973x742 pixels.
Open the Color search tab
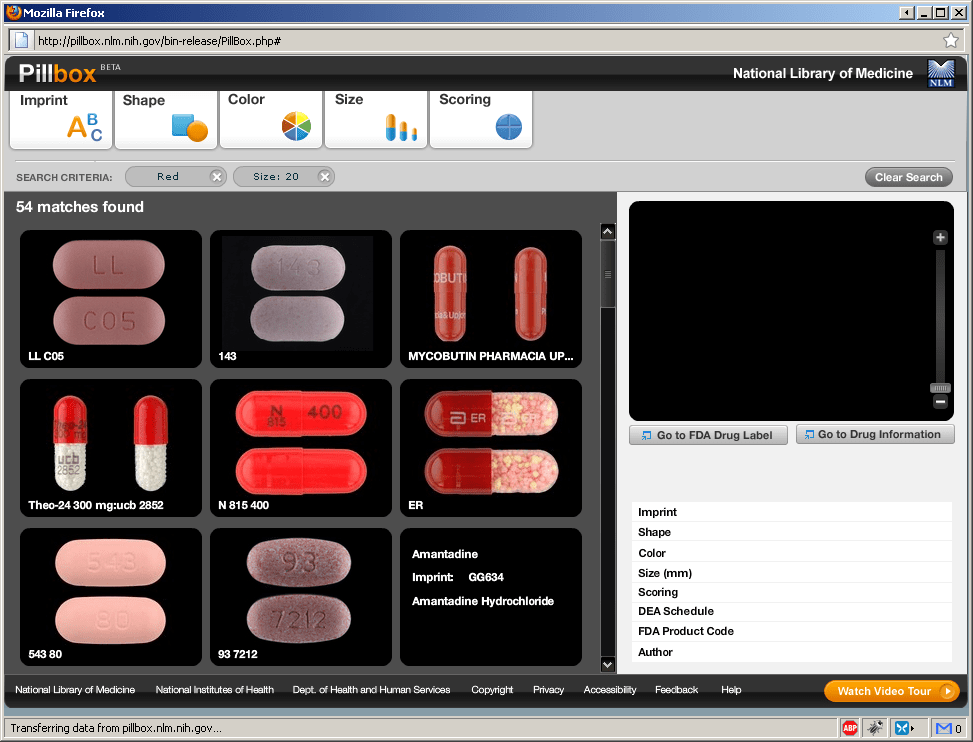(x=271, y=119)
